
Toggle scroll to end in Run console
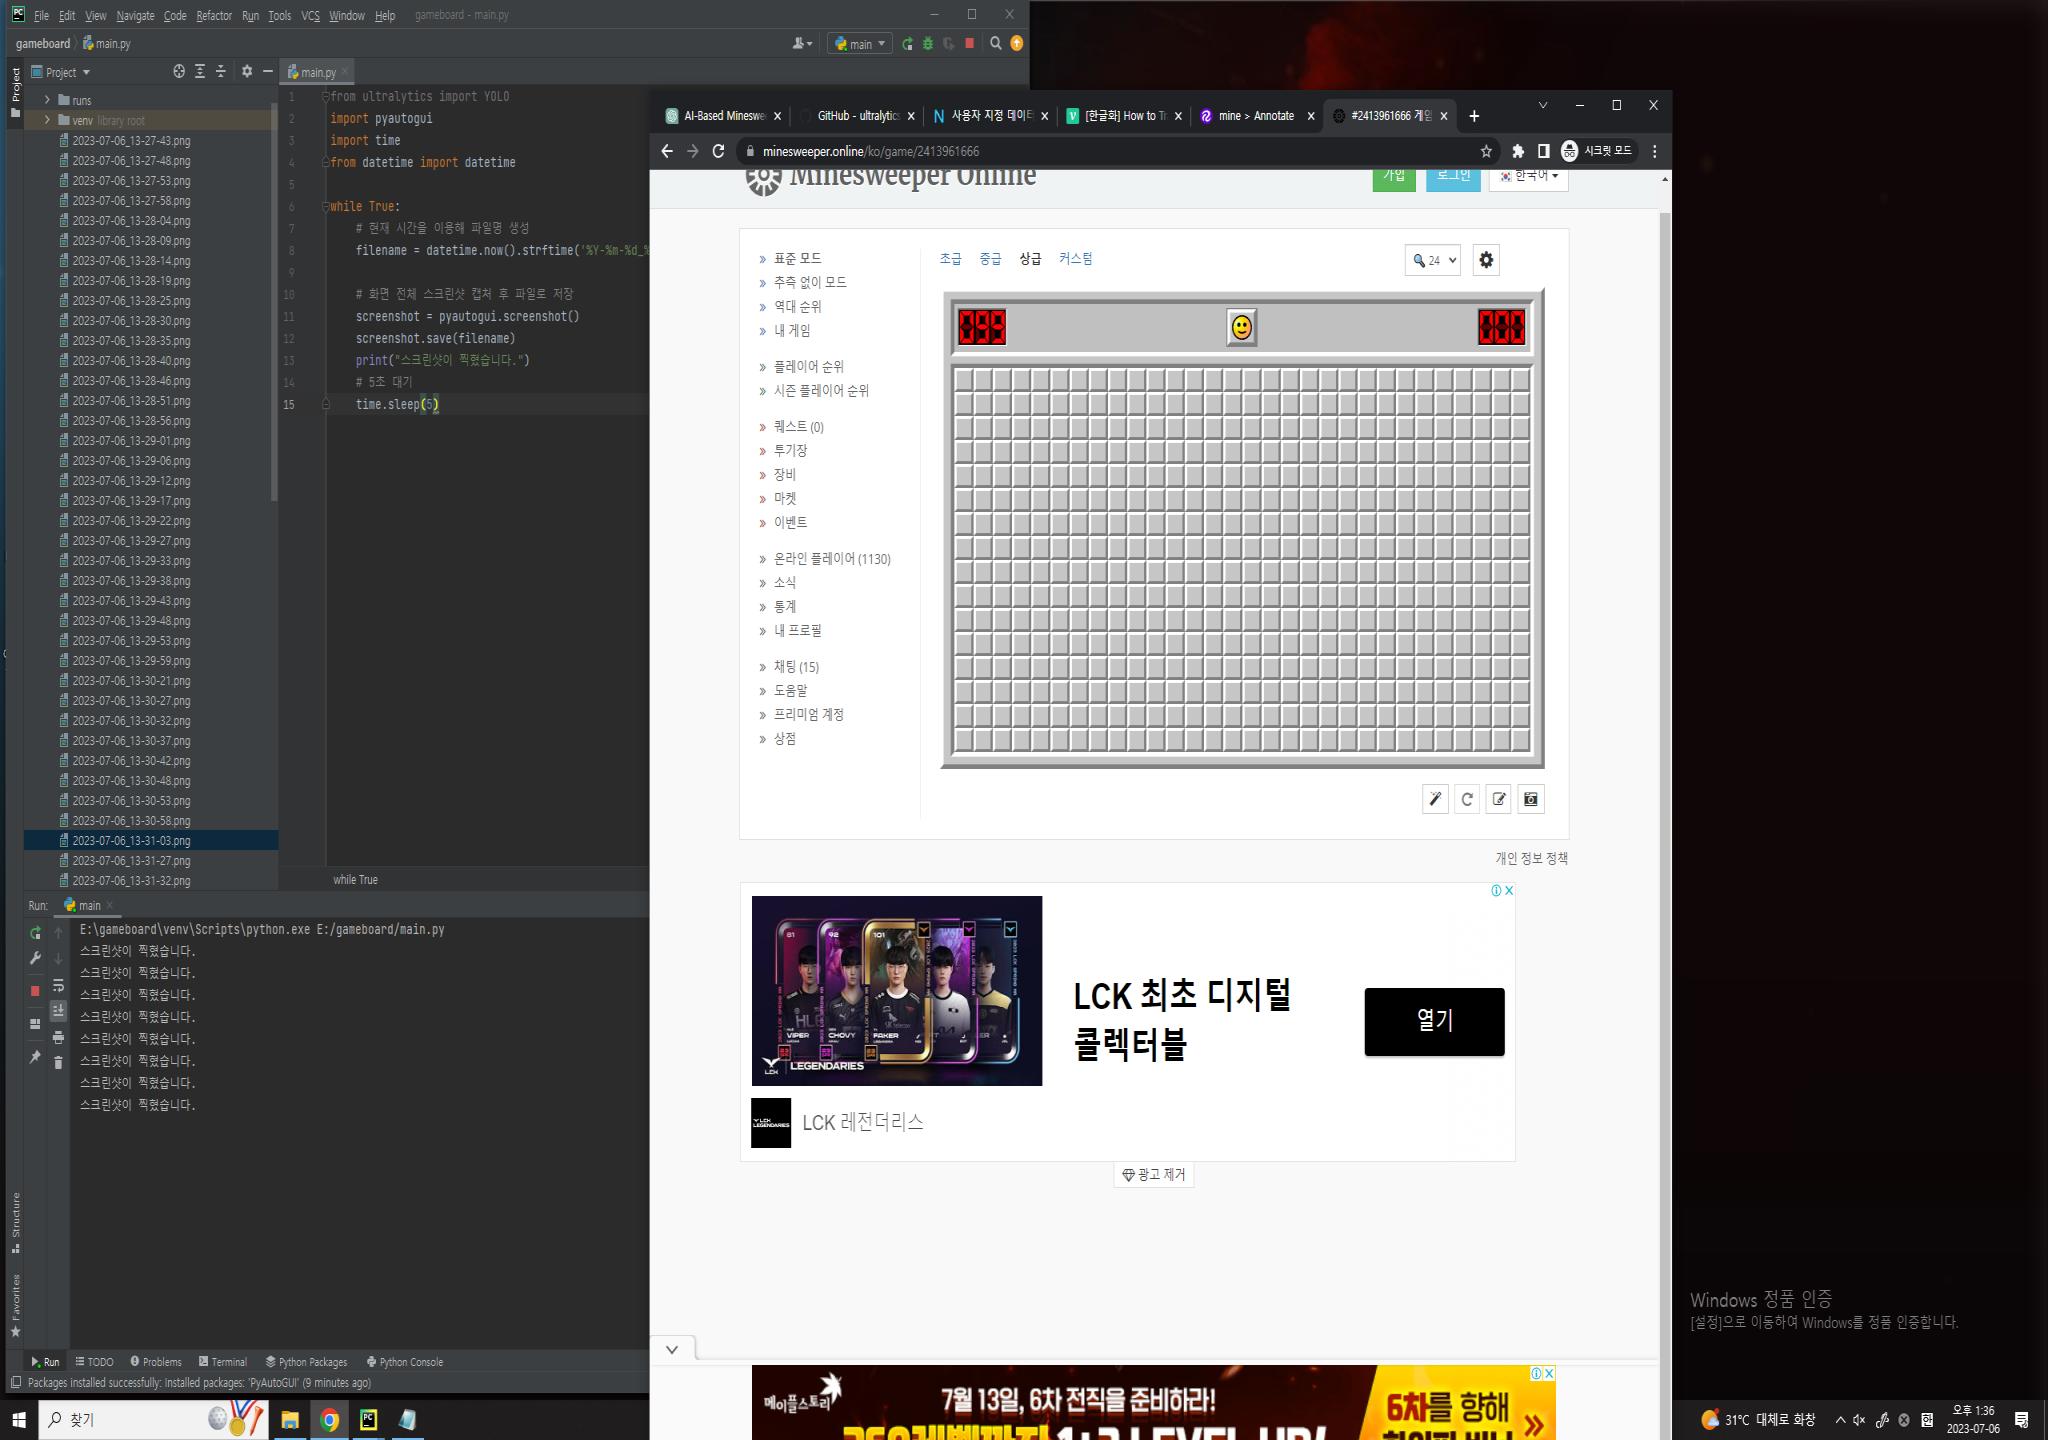[x=58, y=1010]
